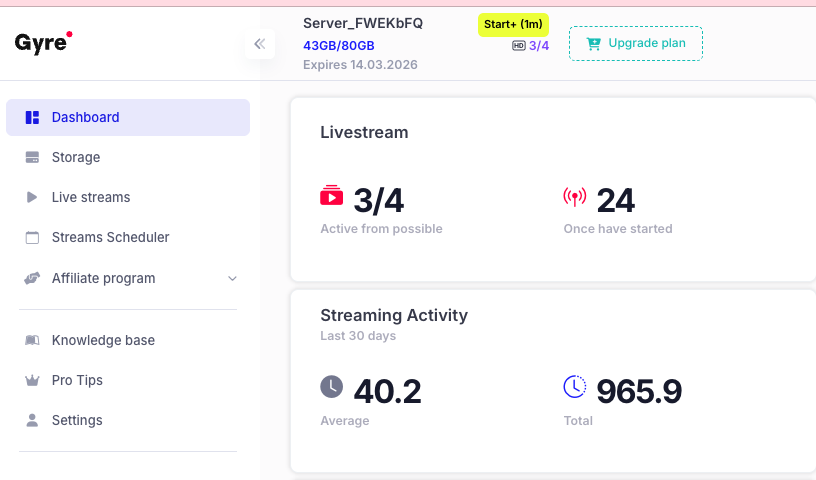Click the Gyre logo
This screenshot has width=816, height=480.
click(x=43, y=42)
